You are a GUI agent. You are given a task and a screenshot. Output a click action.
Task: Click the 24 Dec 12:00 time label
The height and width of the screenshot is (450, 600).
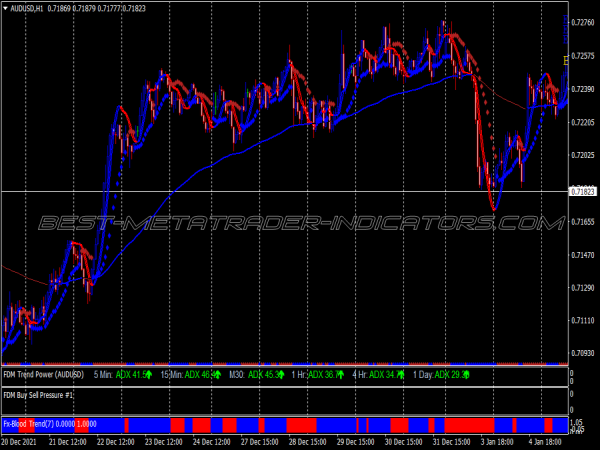(212, 442)
